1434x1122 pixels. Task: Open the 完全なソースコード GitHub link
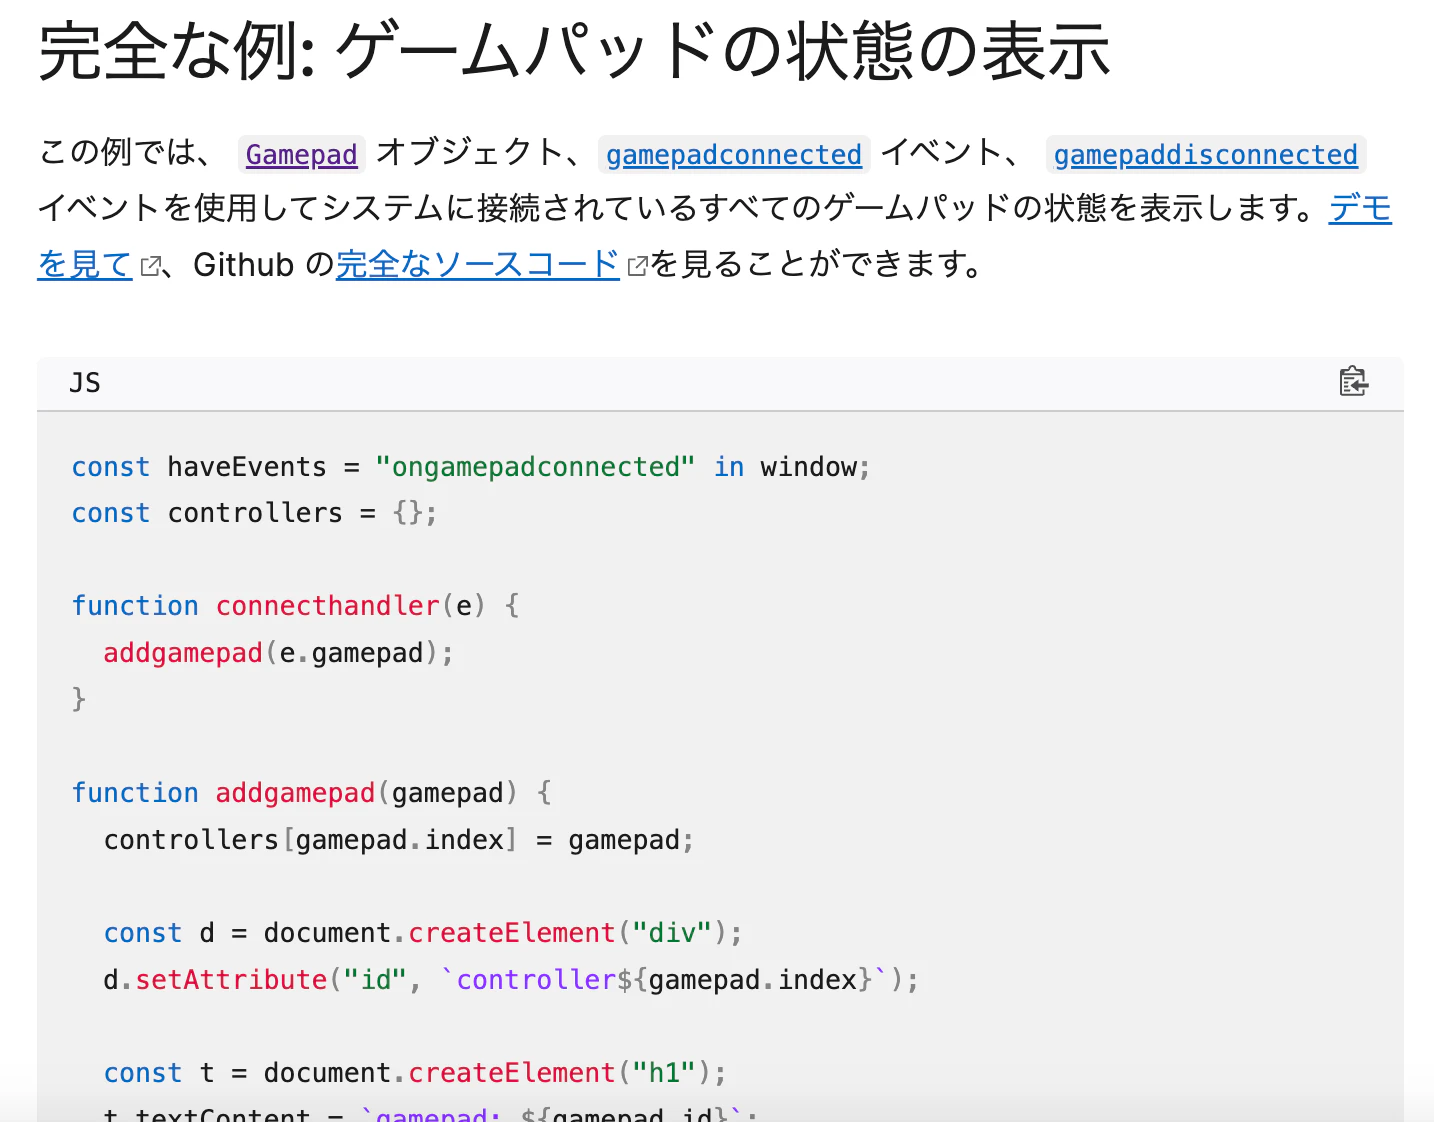(x=478, y=264)
